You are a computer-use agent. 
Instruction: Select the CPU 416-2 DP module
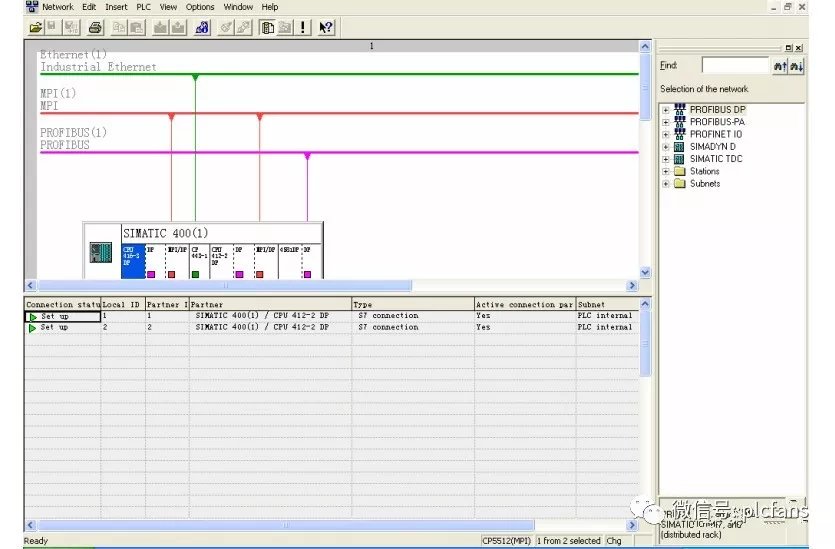click(132, 254)
